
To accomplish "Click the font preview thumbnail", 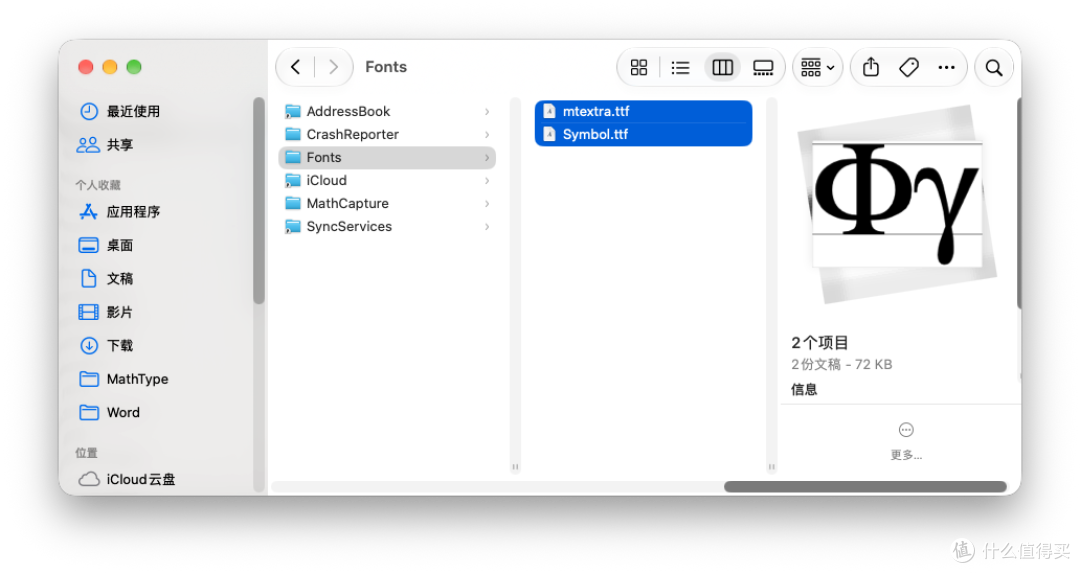I will coord(897,205).
